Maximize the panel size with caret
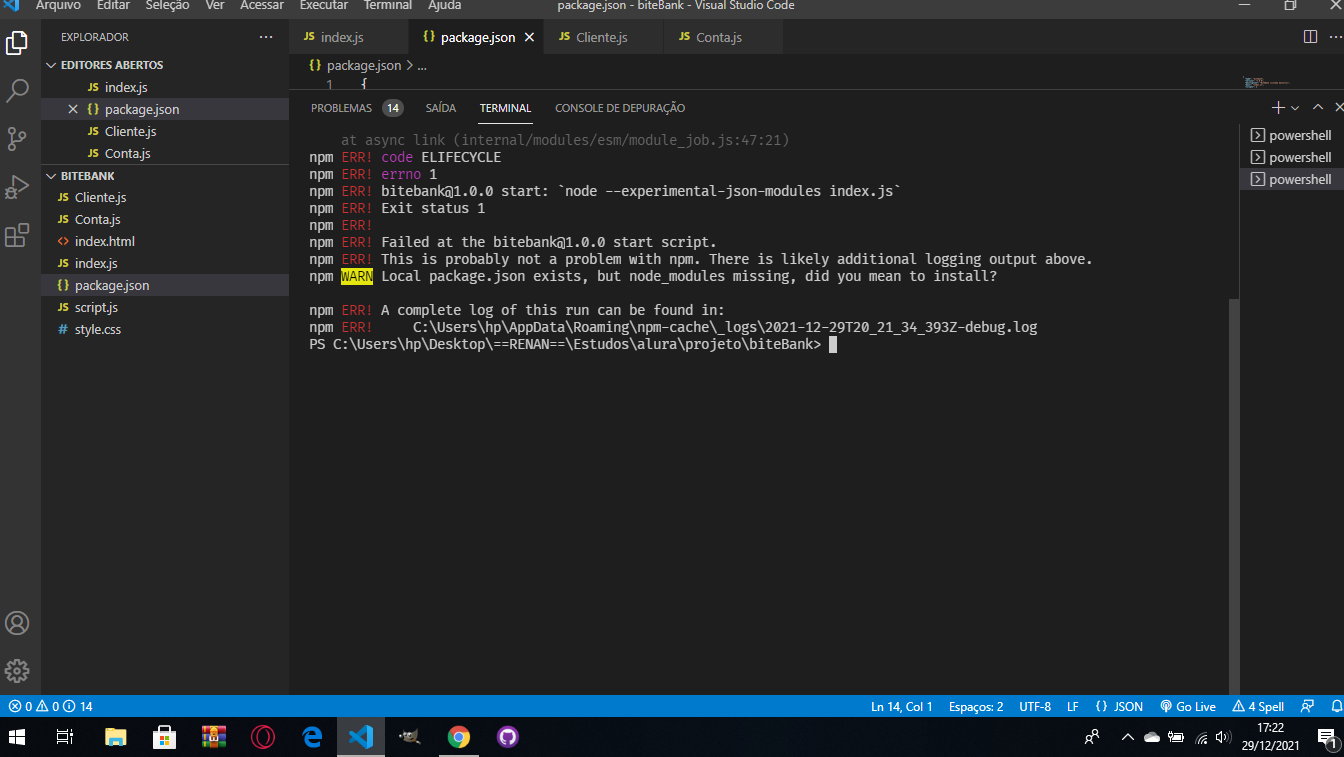This screenshot has height=757, width=1344. point(1318,107)
